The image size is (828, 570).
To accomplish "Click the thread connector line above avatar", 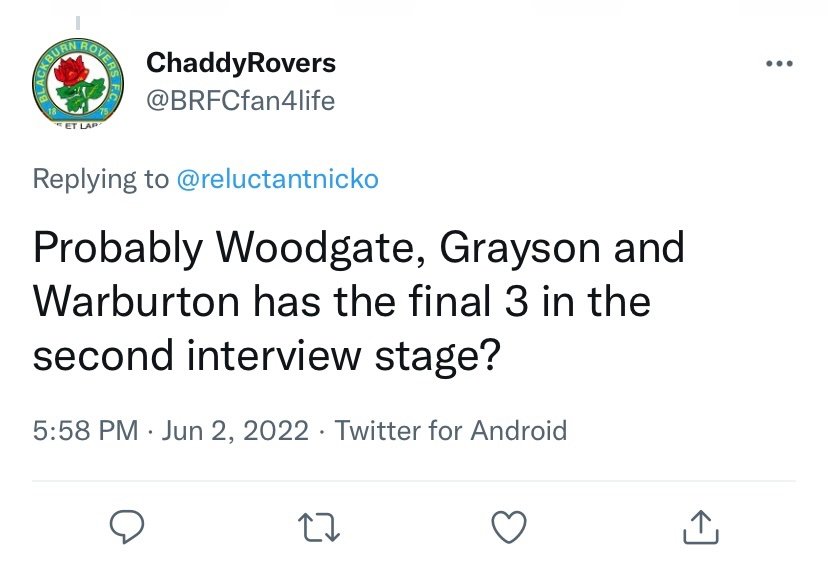I will pyautogui.click(x=78, y=23).
